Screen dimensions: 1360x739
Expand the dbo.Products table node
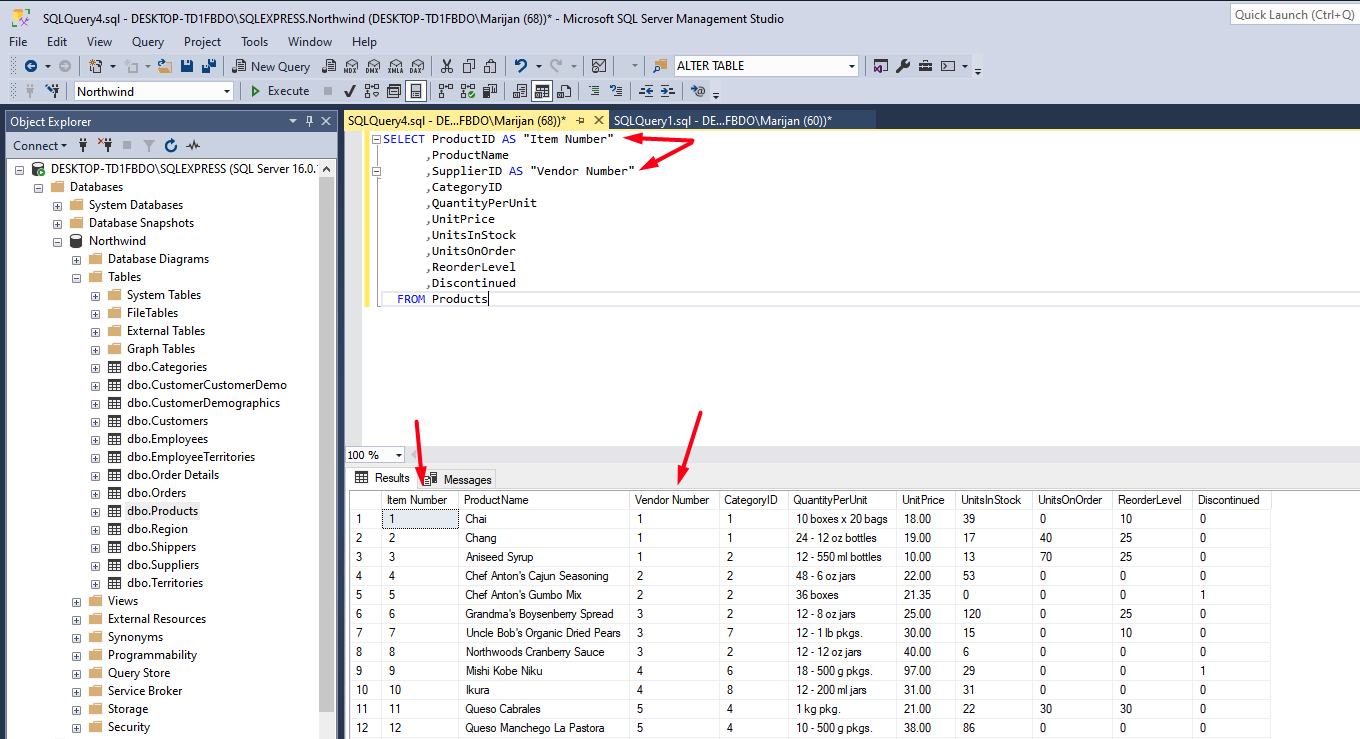click(x=95, y=511)
